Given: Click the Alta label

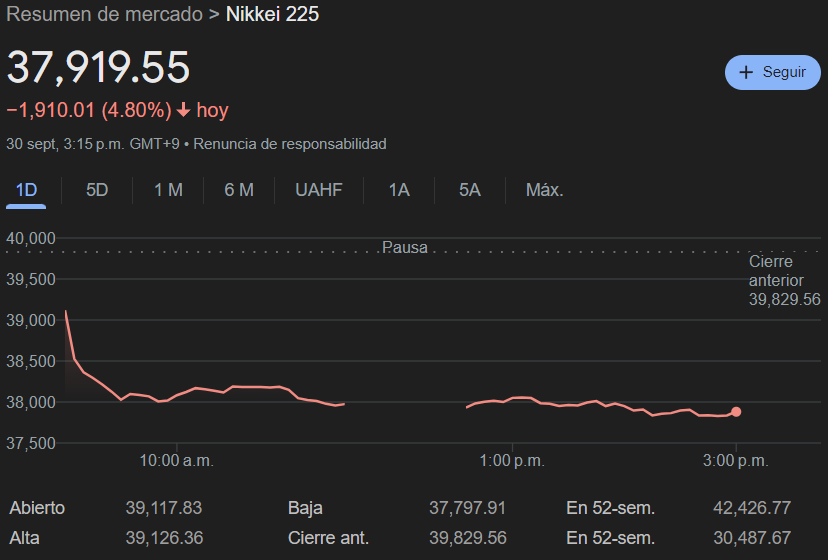Looking at the screenshot, I should point(24,538).
